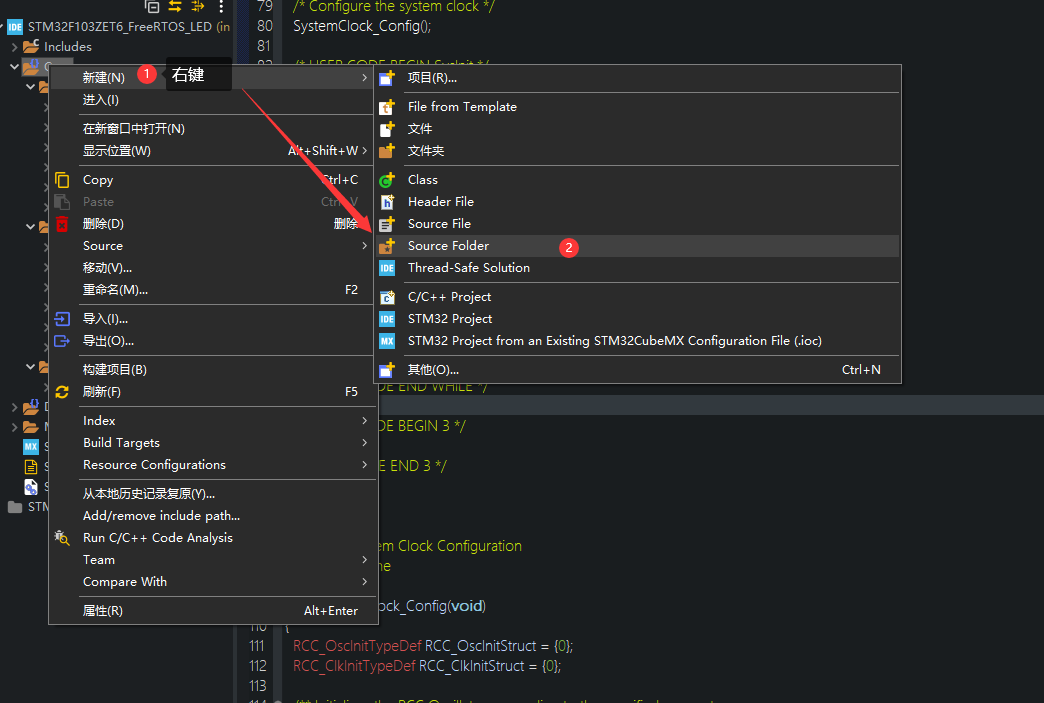Open the Source submenu arrow
Image resolution: width=1044 pixels, height=703 pixels.
(364, 246)
